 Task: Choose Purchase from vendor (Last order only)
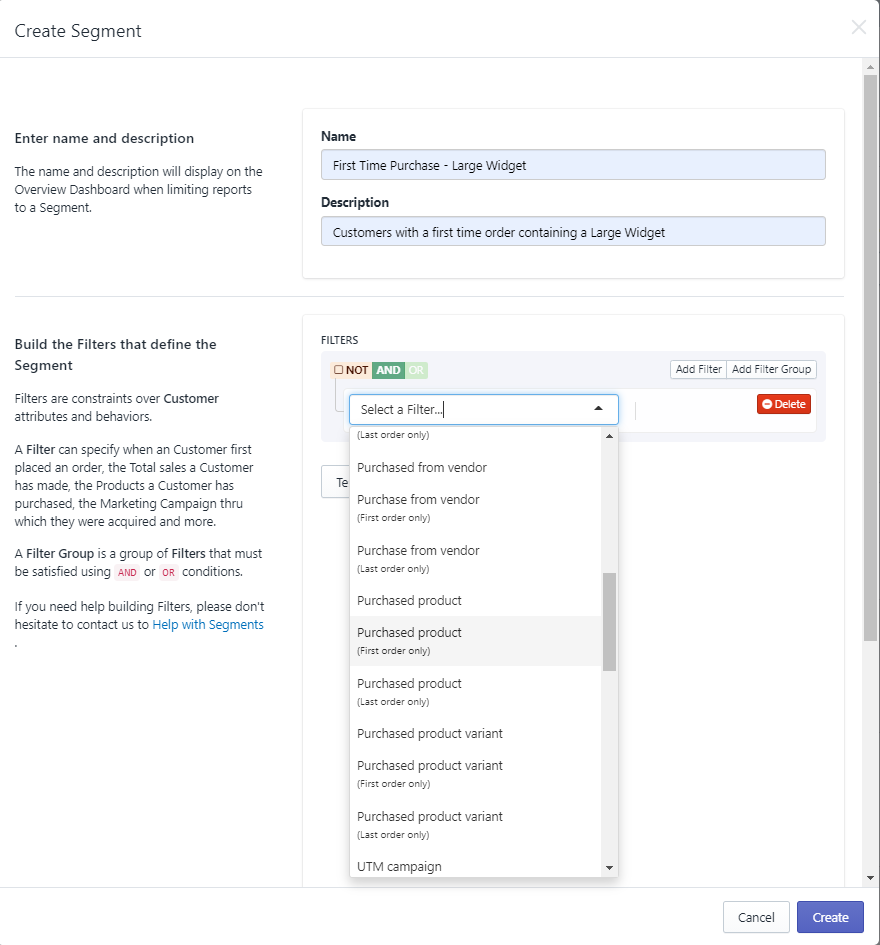pyautogui.click(x=476, y=559)
